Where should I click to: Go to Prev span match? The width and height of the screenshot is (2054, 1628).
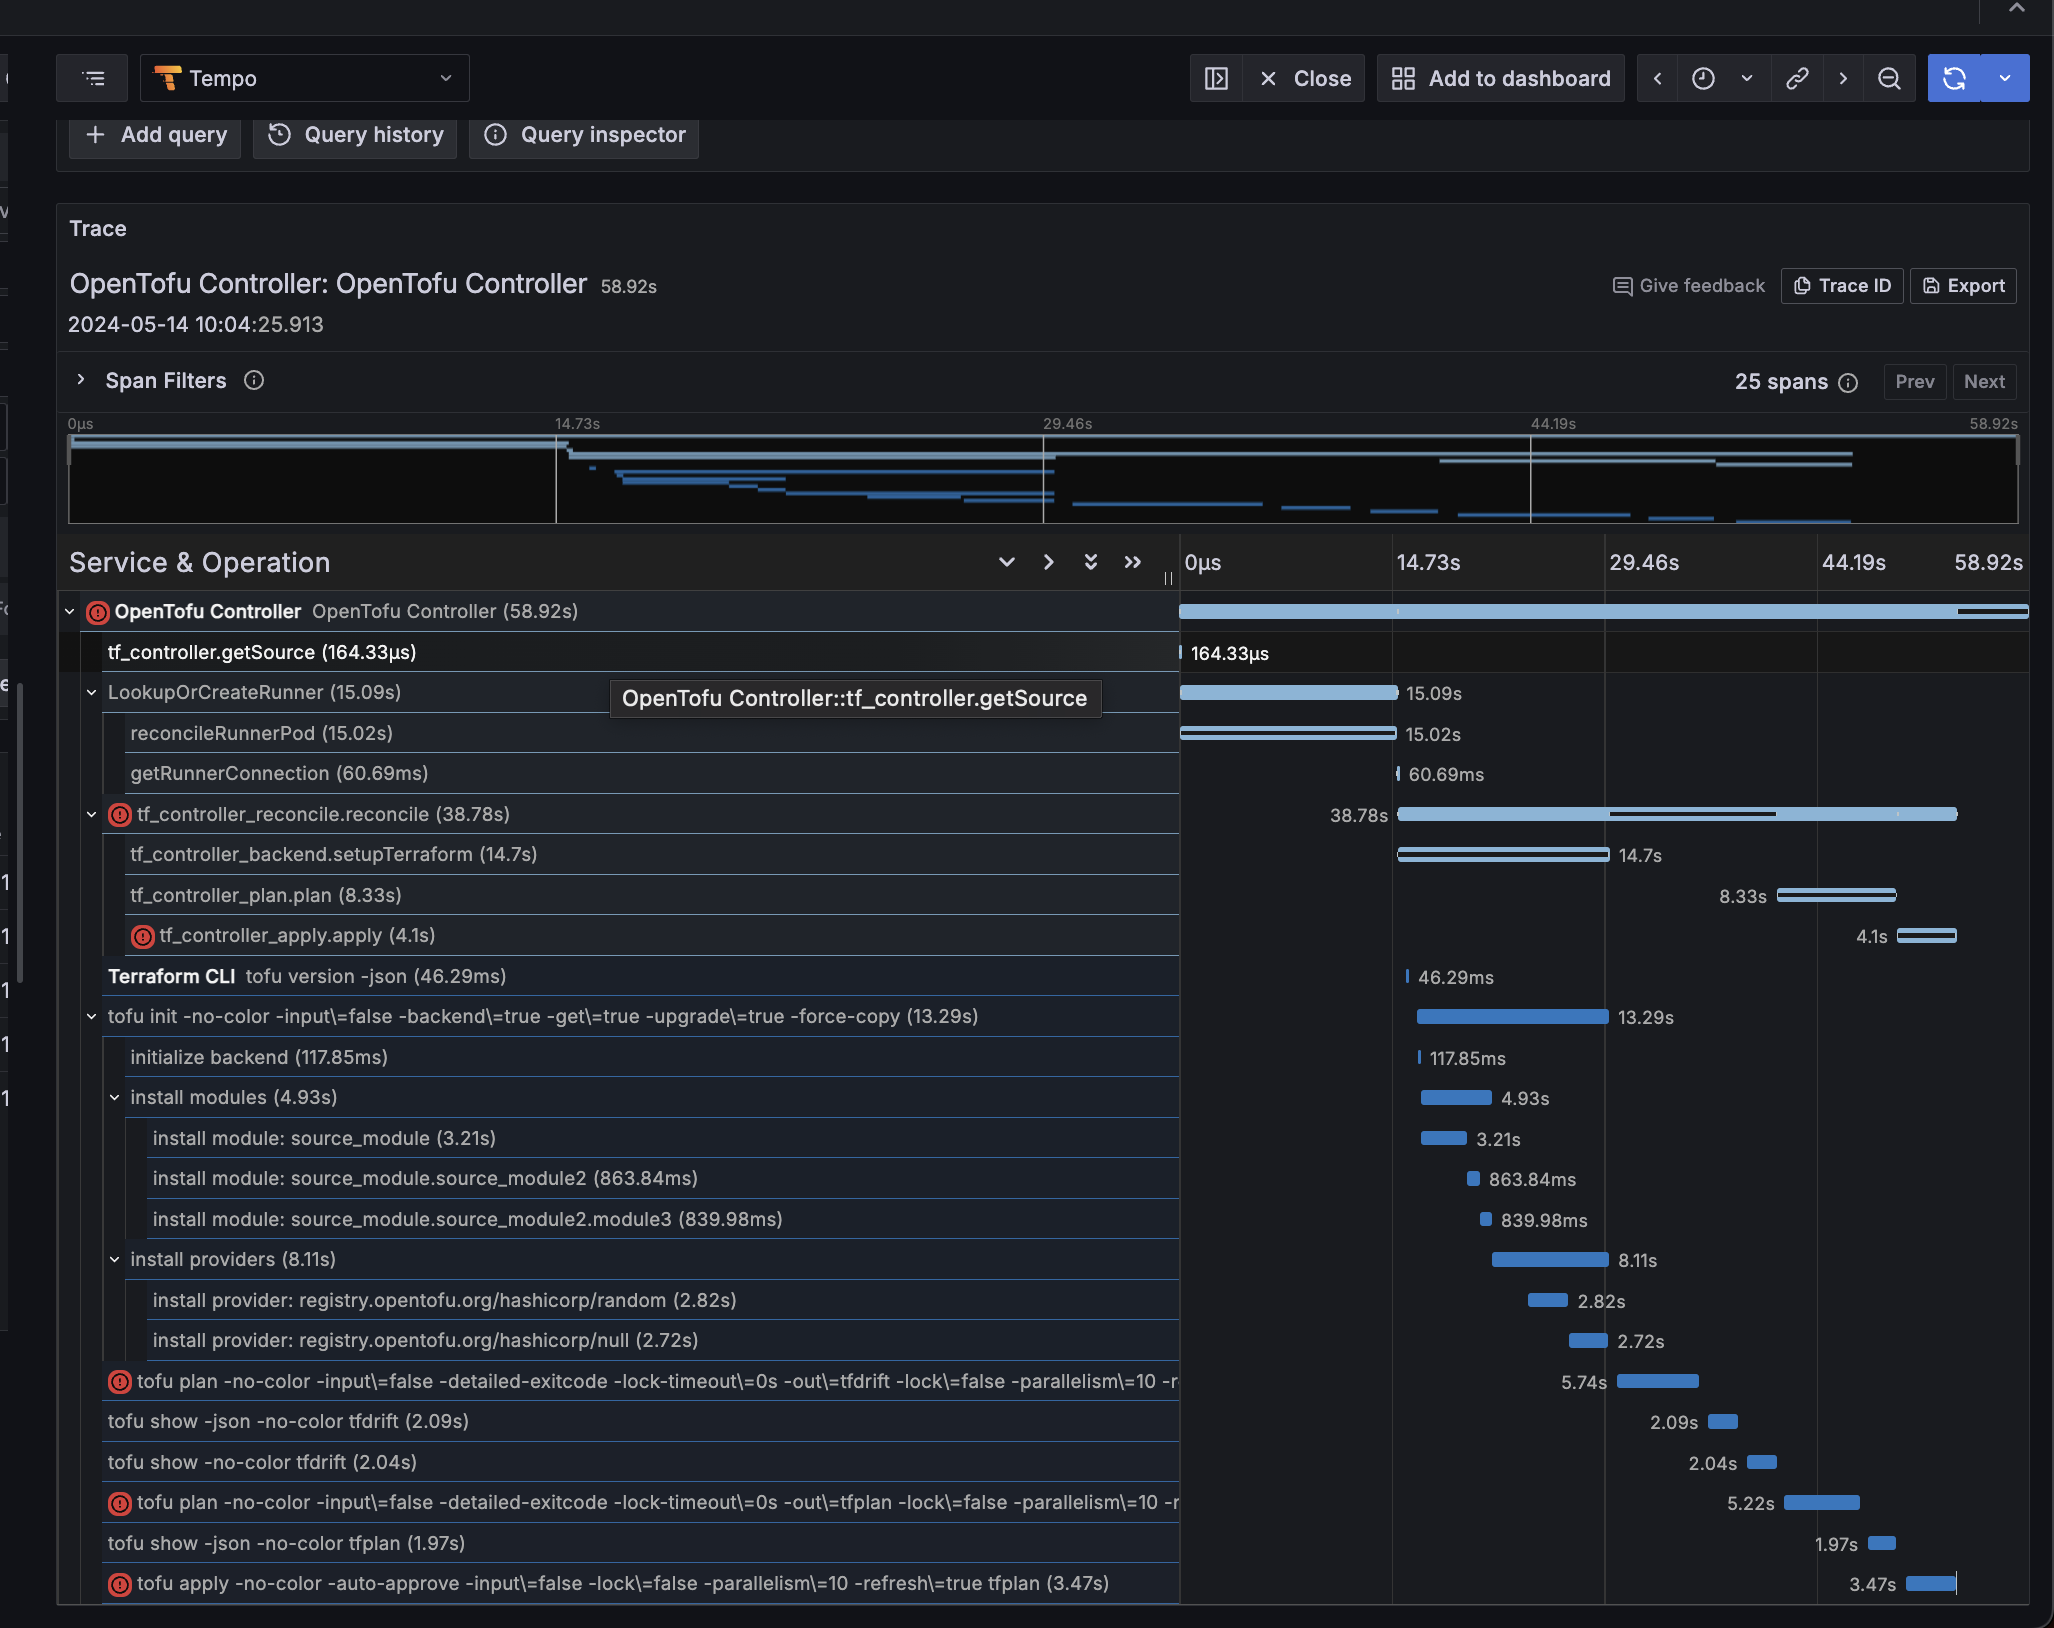tap(1914, 382)
